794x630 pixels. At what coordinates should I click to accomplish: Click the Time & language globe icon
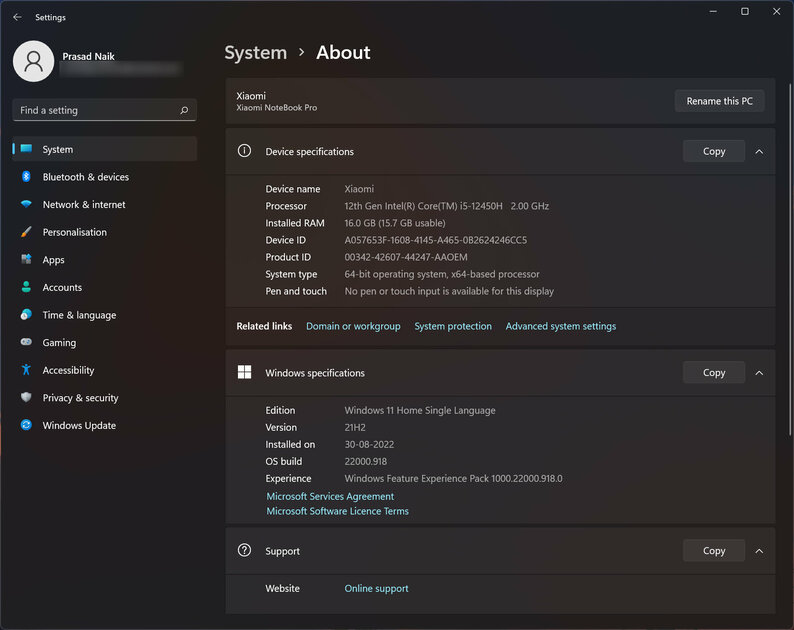tap(26, 314)
